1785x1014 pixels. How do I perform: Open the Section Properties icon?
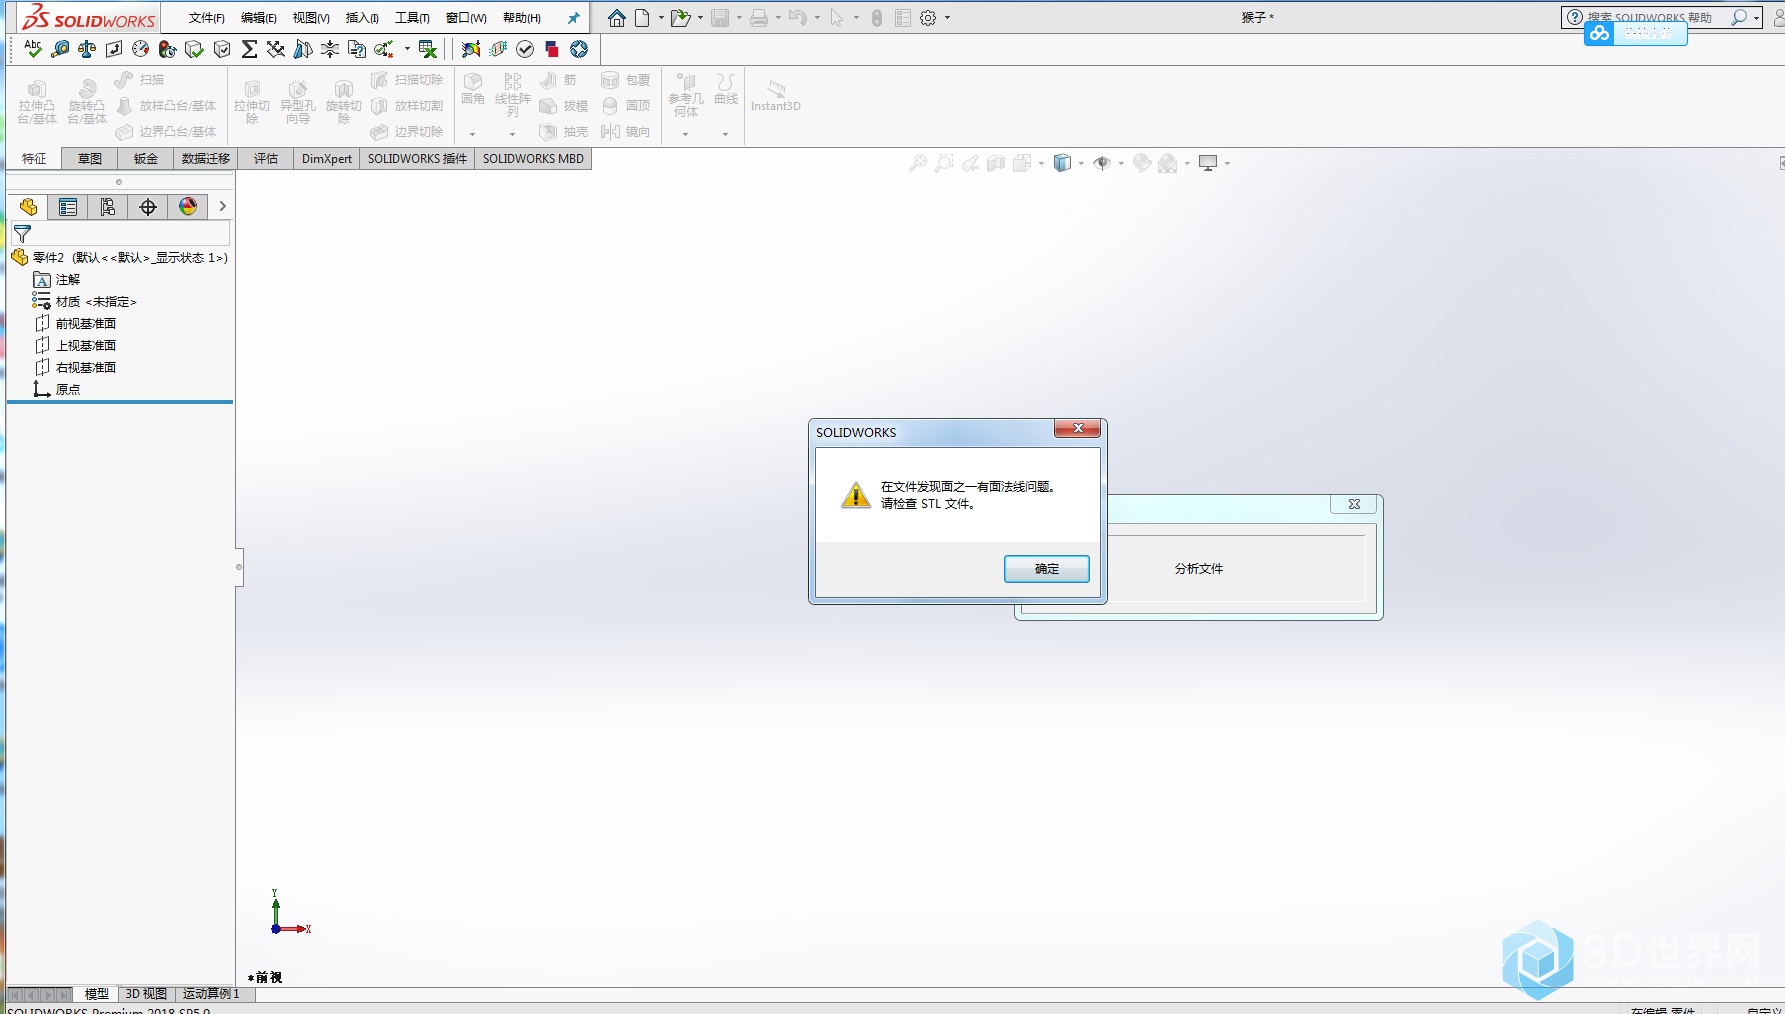pyautogui.click(x=114, y=49)
